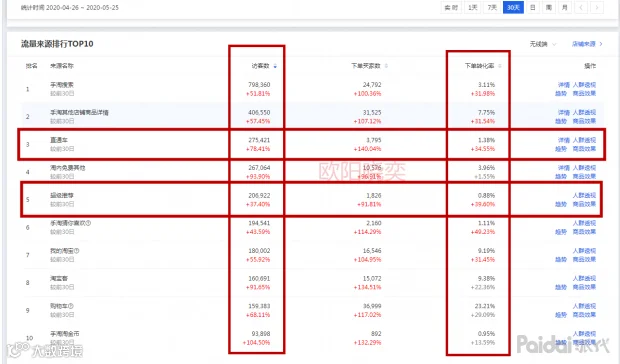Open 详情 for 手淘搜索 row
Image resolution: width=620 pixels, height=364 pixels.
pos(563,85)
